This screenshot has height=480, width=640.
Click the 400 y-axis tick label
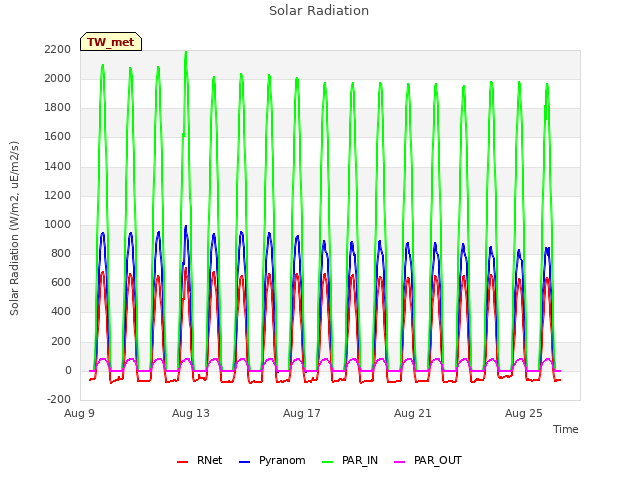[61, 312]
